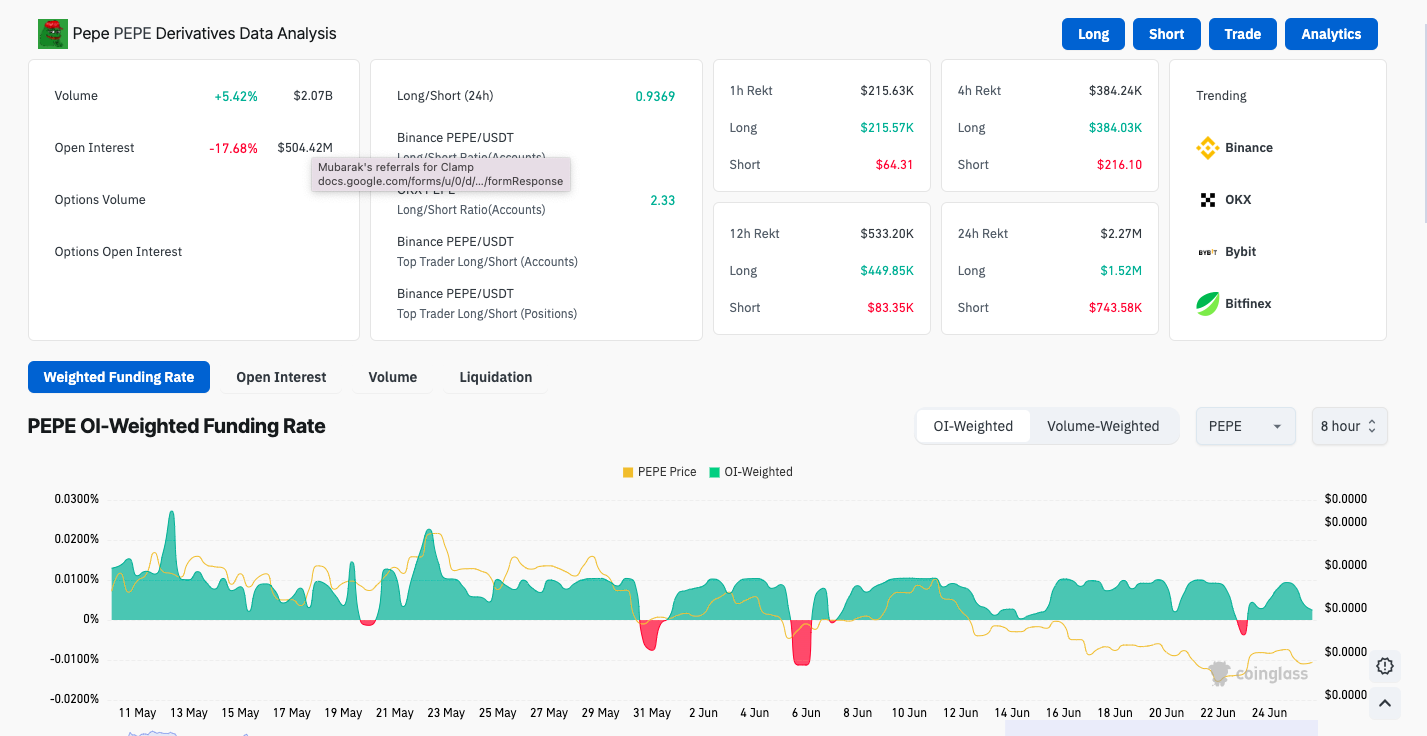
Task: Open the Short button
Action: click(1166, 34)
